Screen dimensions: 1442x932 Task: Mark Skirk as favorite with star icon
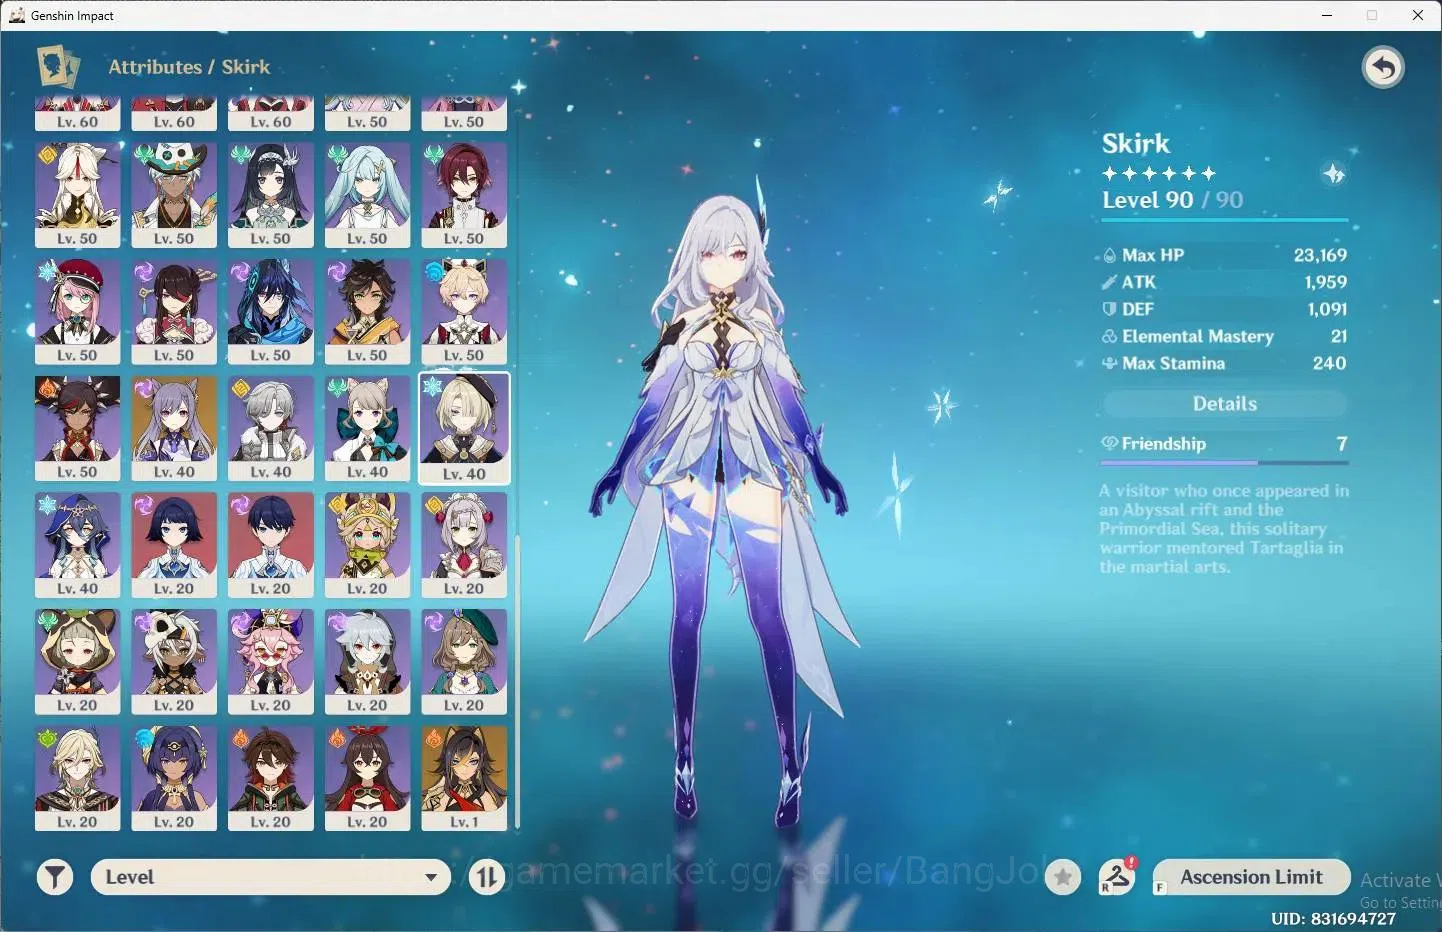coord(1063,878)
